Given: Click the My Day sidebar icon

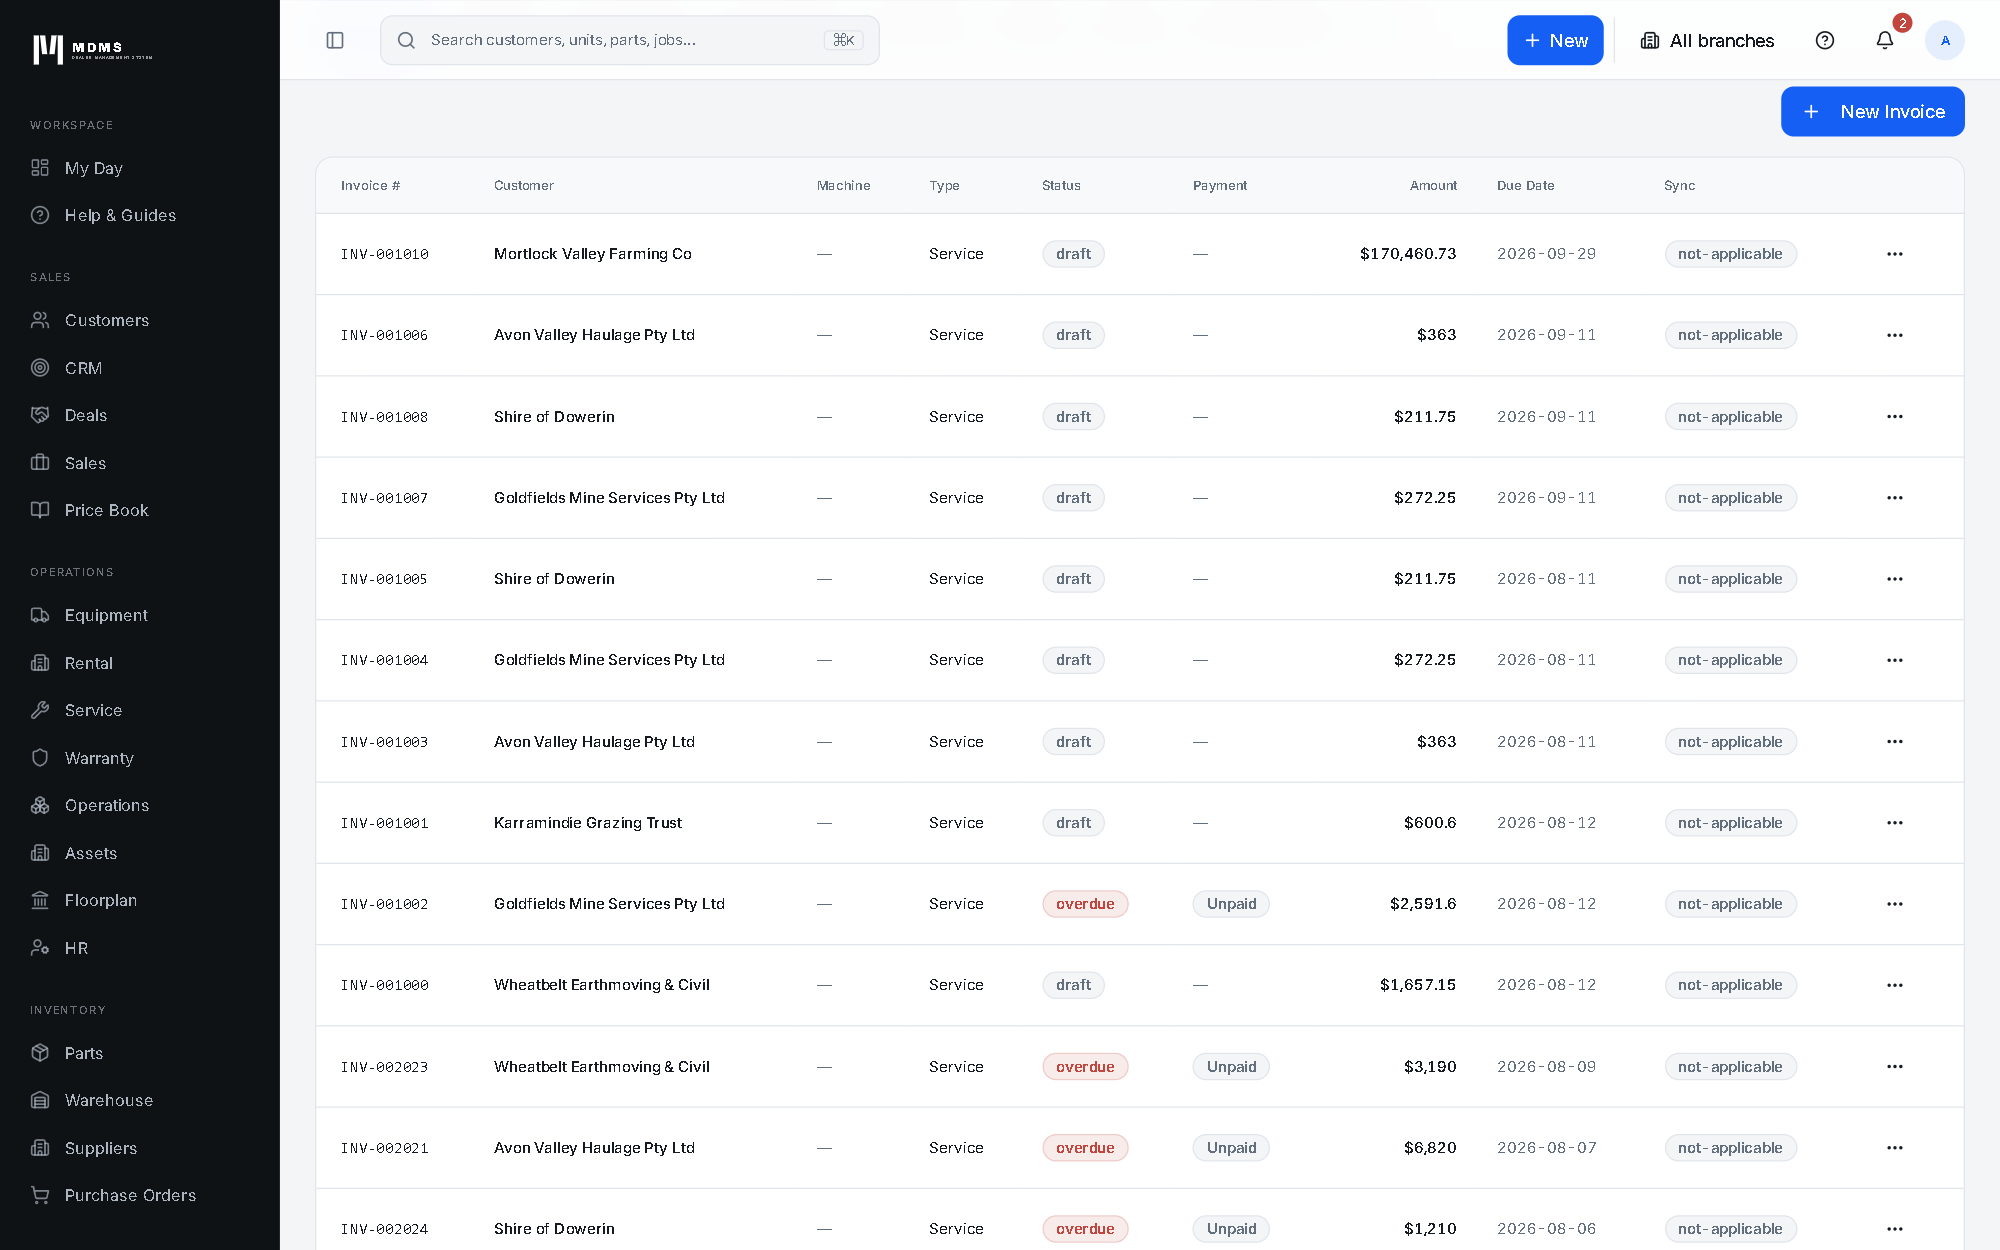Looking at the screenshot, I should (x=40, y=168).
